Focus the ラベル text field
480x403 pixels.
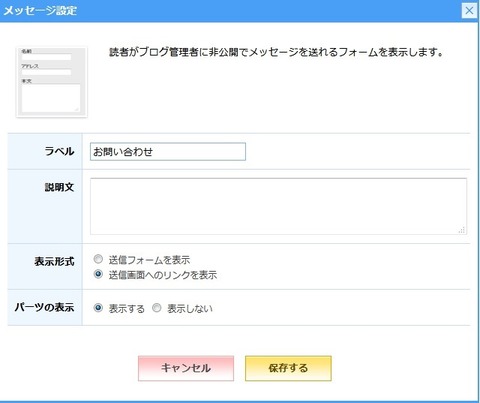[x=168, y=152]
